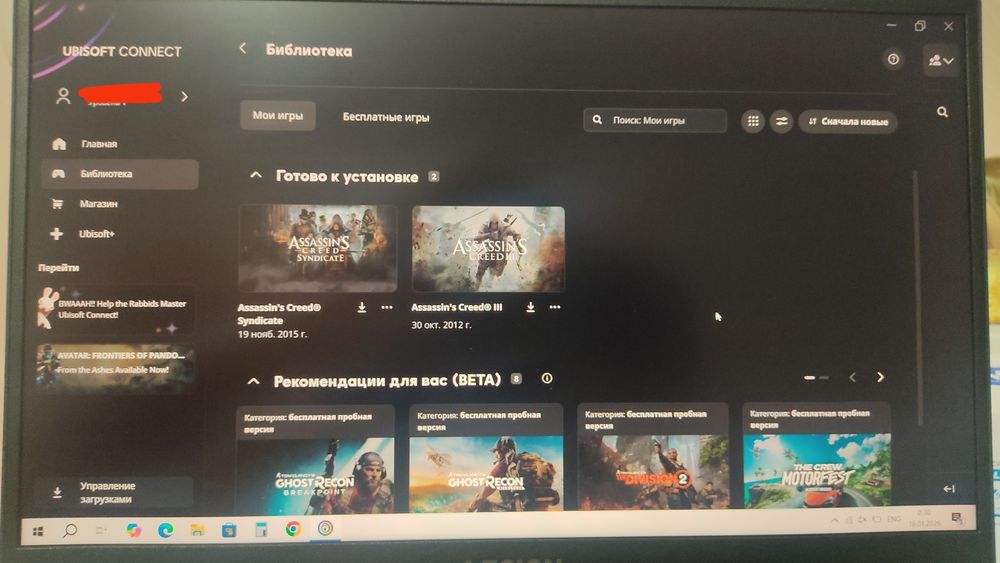Open Библиотека in the sidebar

[x=120, y=173]
